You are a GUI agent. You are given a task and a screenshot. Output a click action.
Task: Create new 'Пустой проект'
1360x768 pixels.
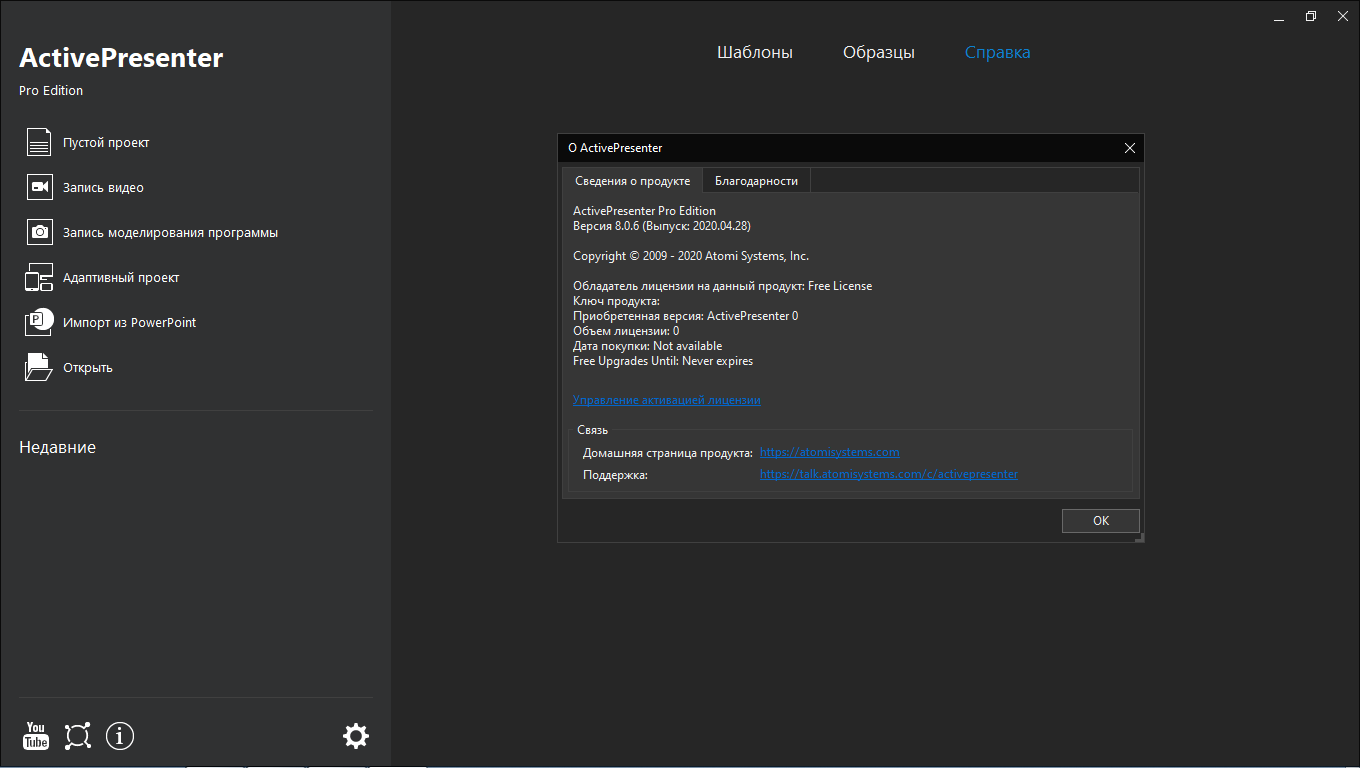[106, 143]
